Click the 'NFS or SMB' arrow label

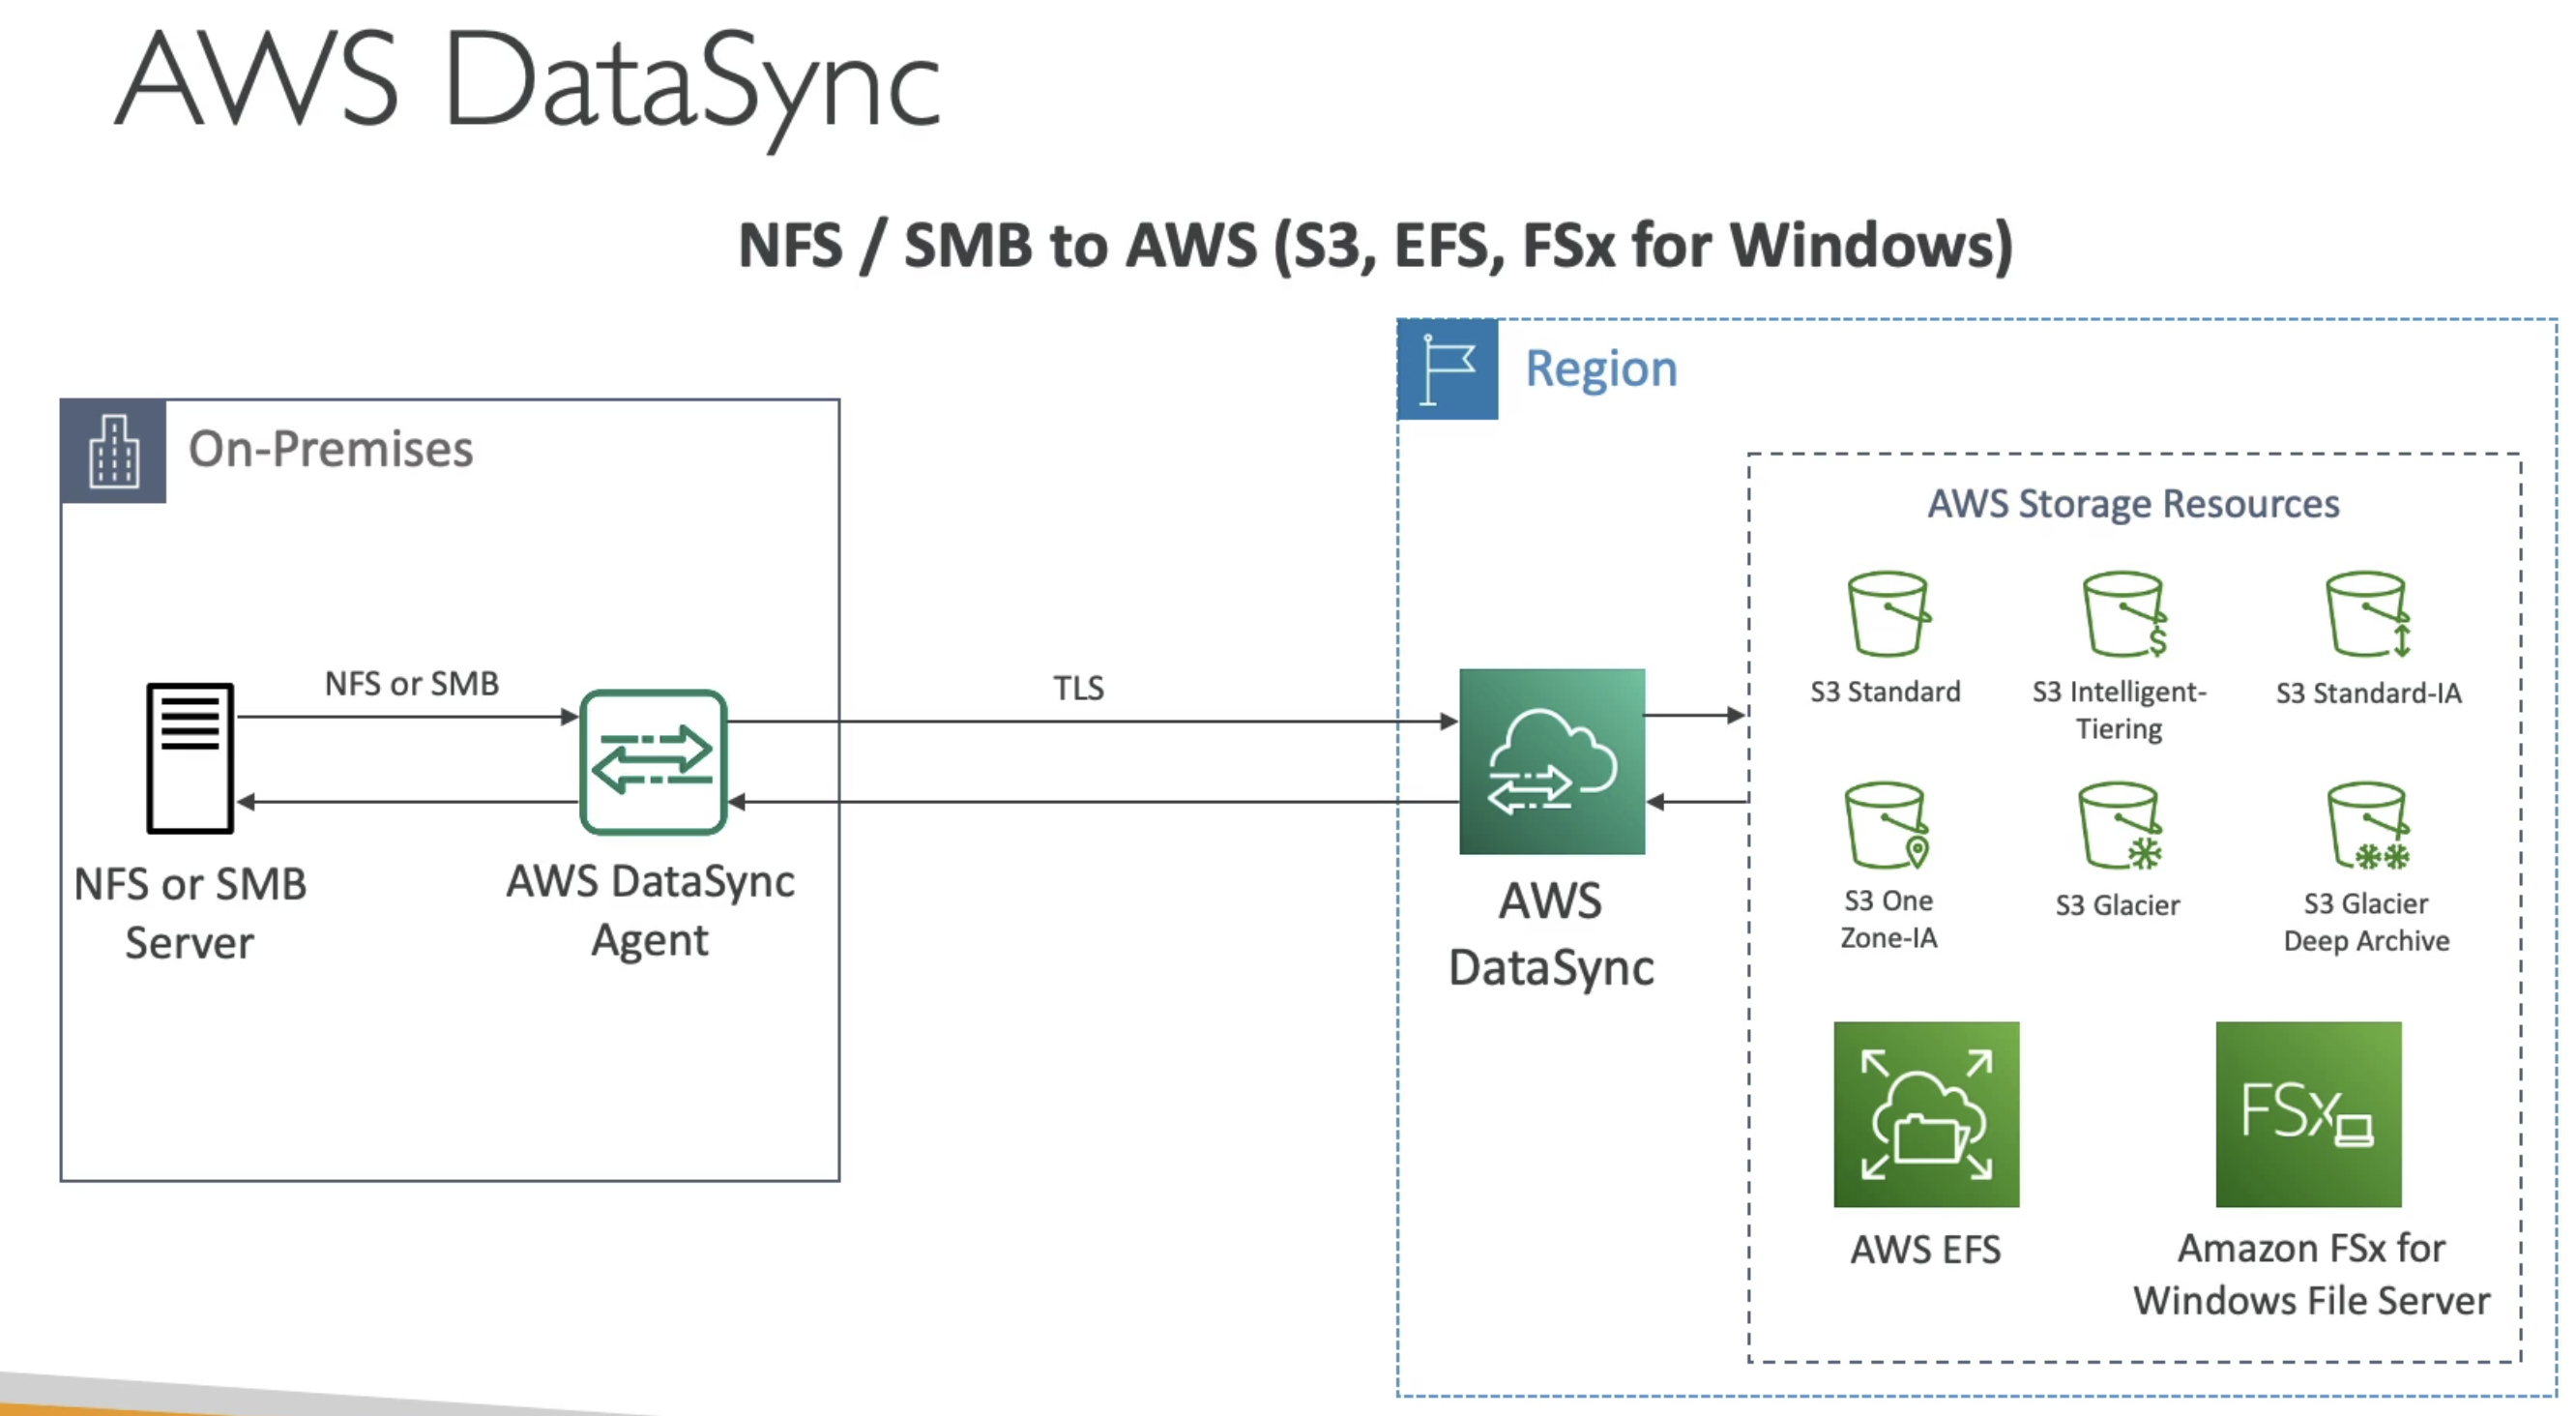[412, 684]
